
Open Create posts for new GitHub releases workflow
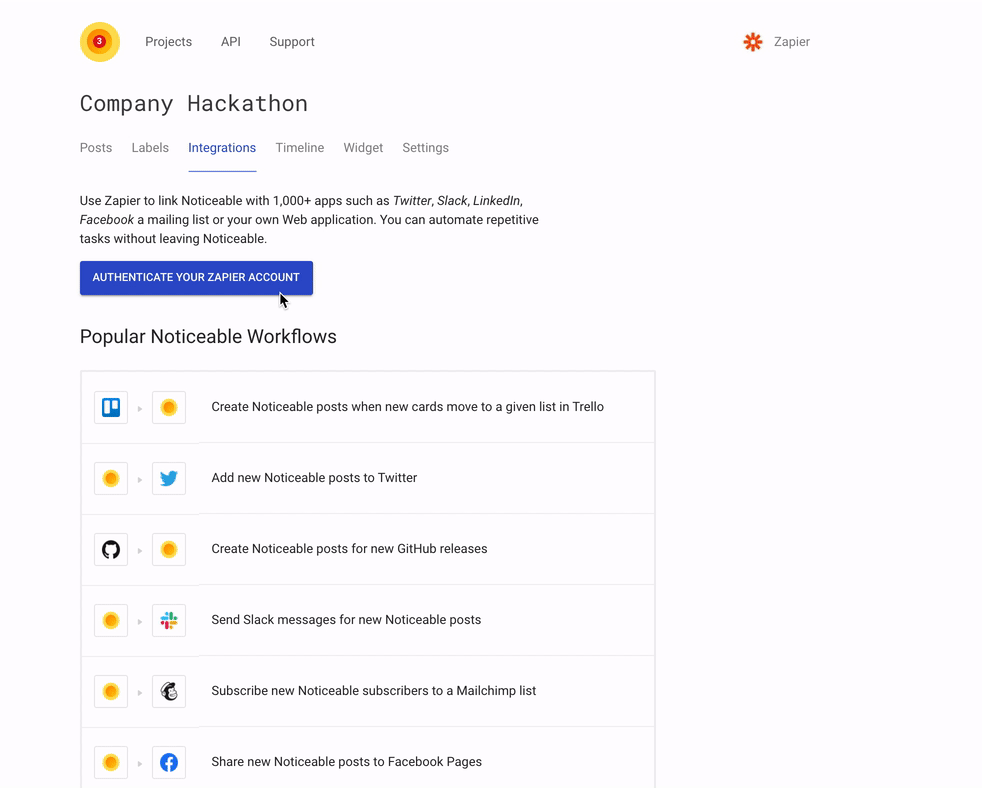[x=368, y=549]
